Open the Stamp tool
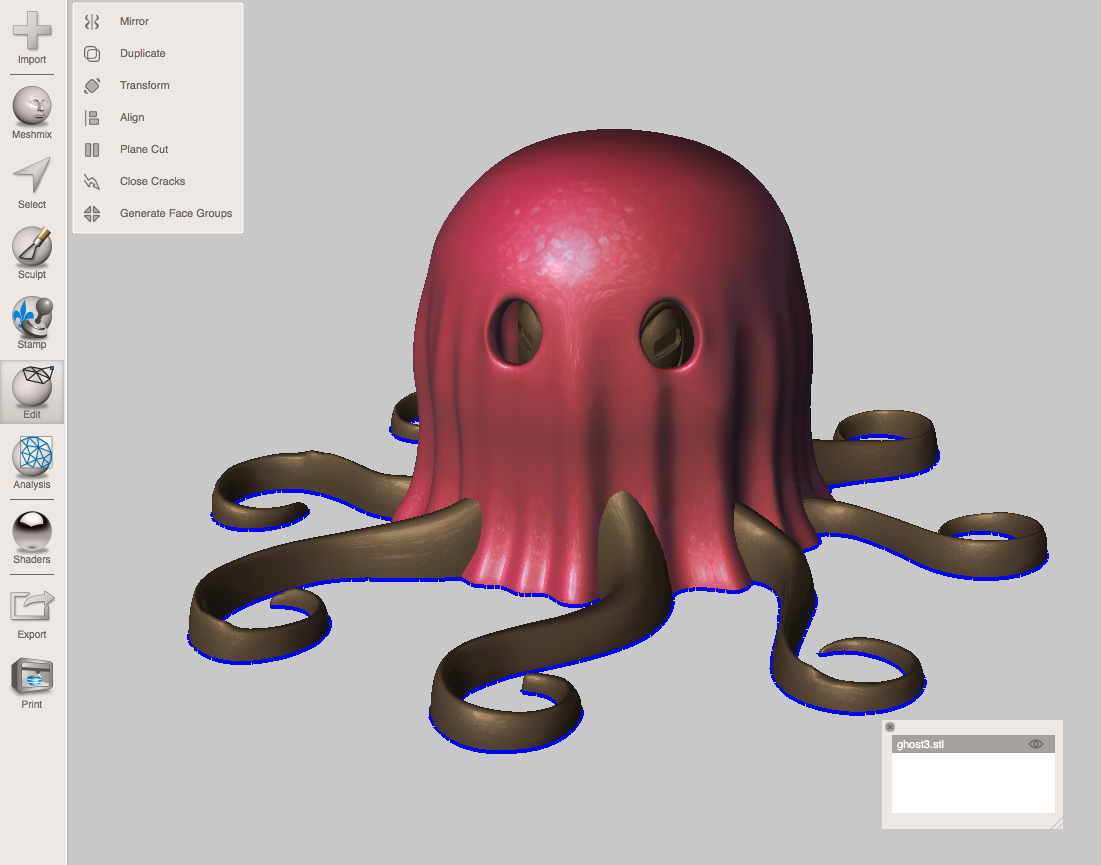Image resolution: width=1101 pixels, height=865 pixels. [31, 320]
